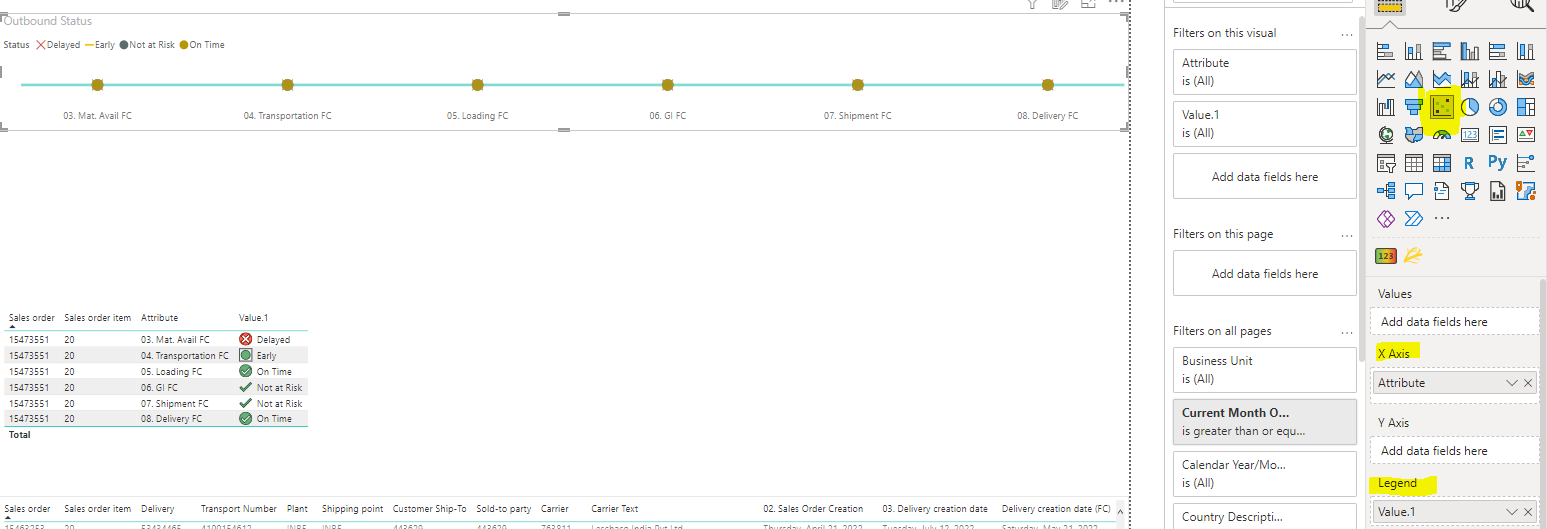Choose the slicer visual
This screenshot has height=529, width=1547.
click(1386, 163)
